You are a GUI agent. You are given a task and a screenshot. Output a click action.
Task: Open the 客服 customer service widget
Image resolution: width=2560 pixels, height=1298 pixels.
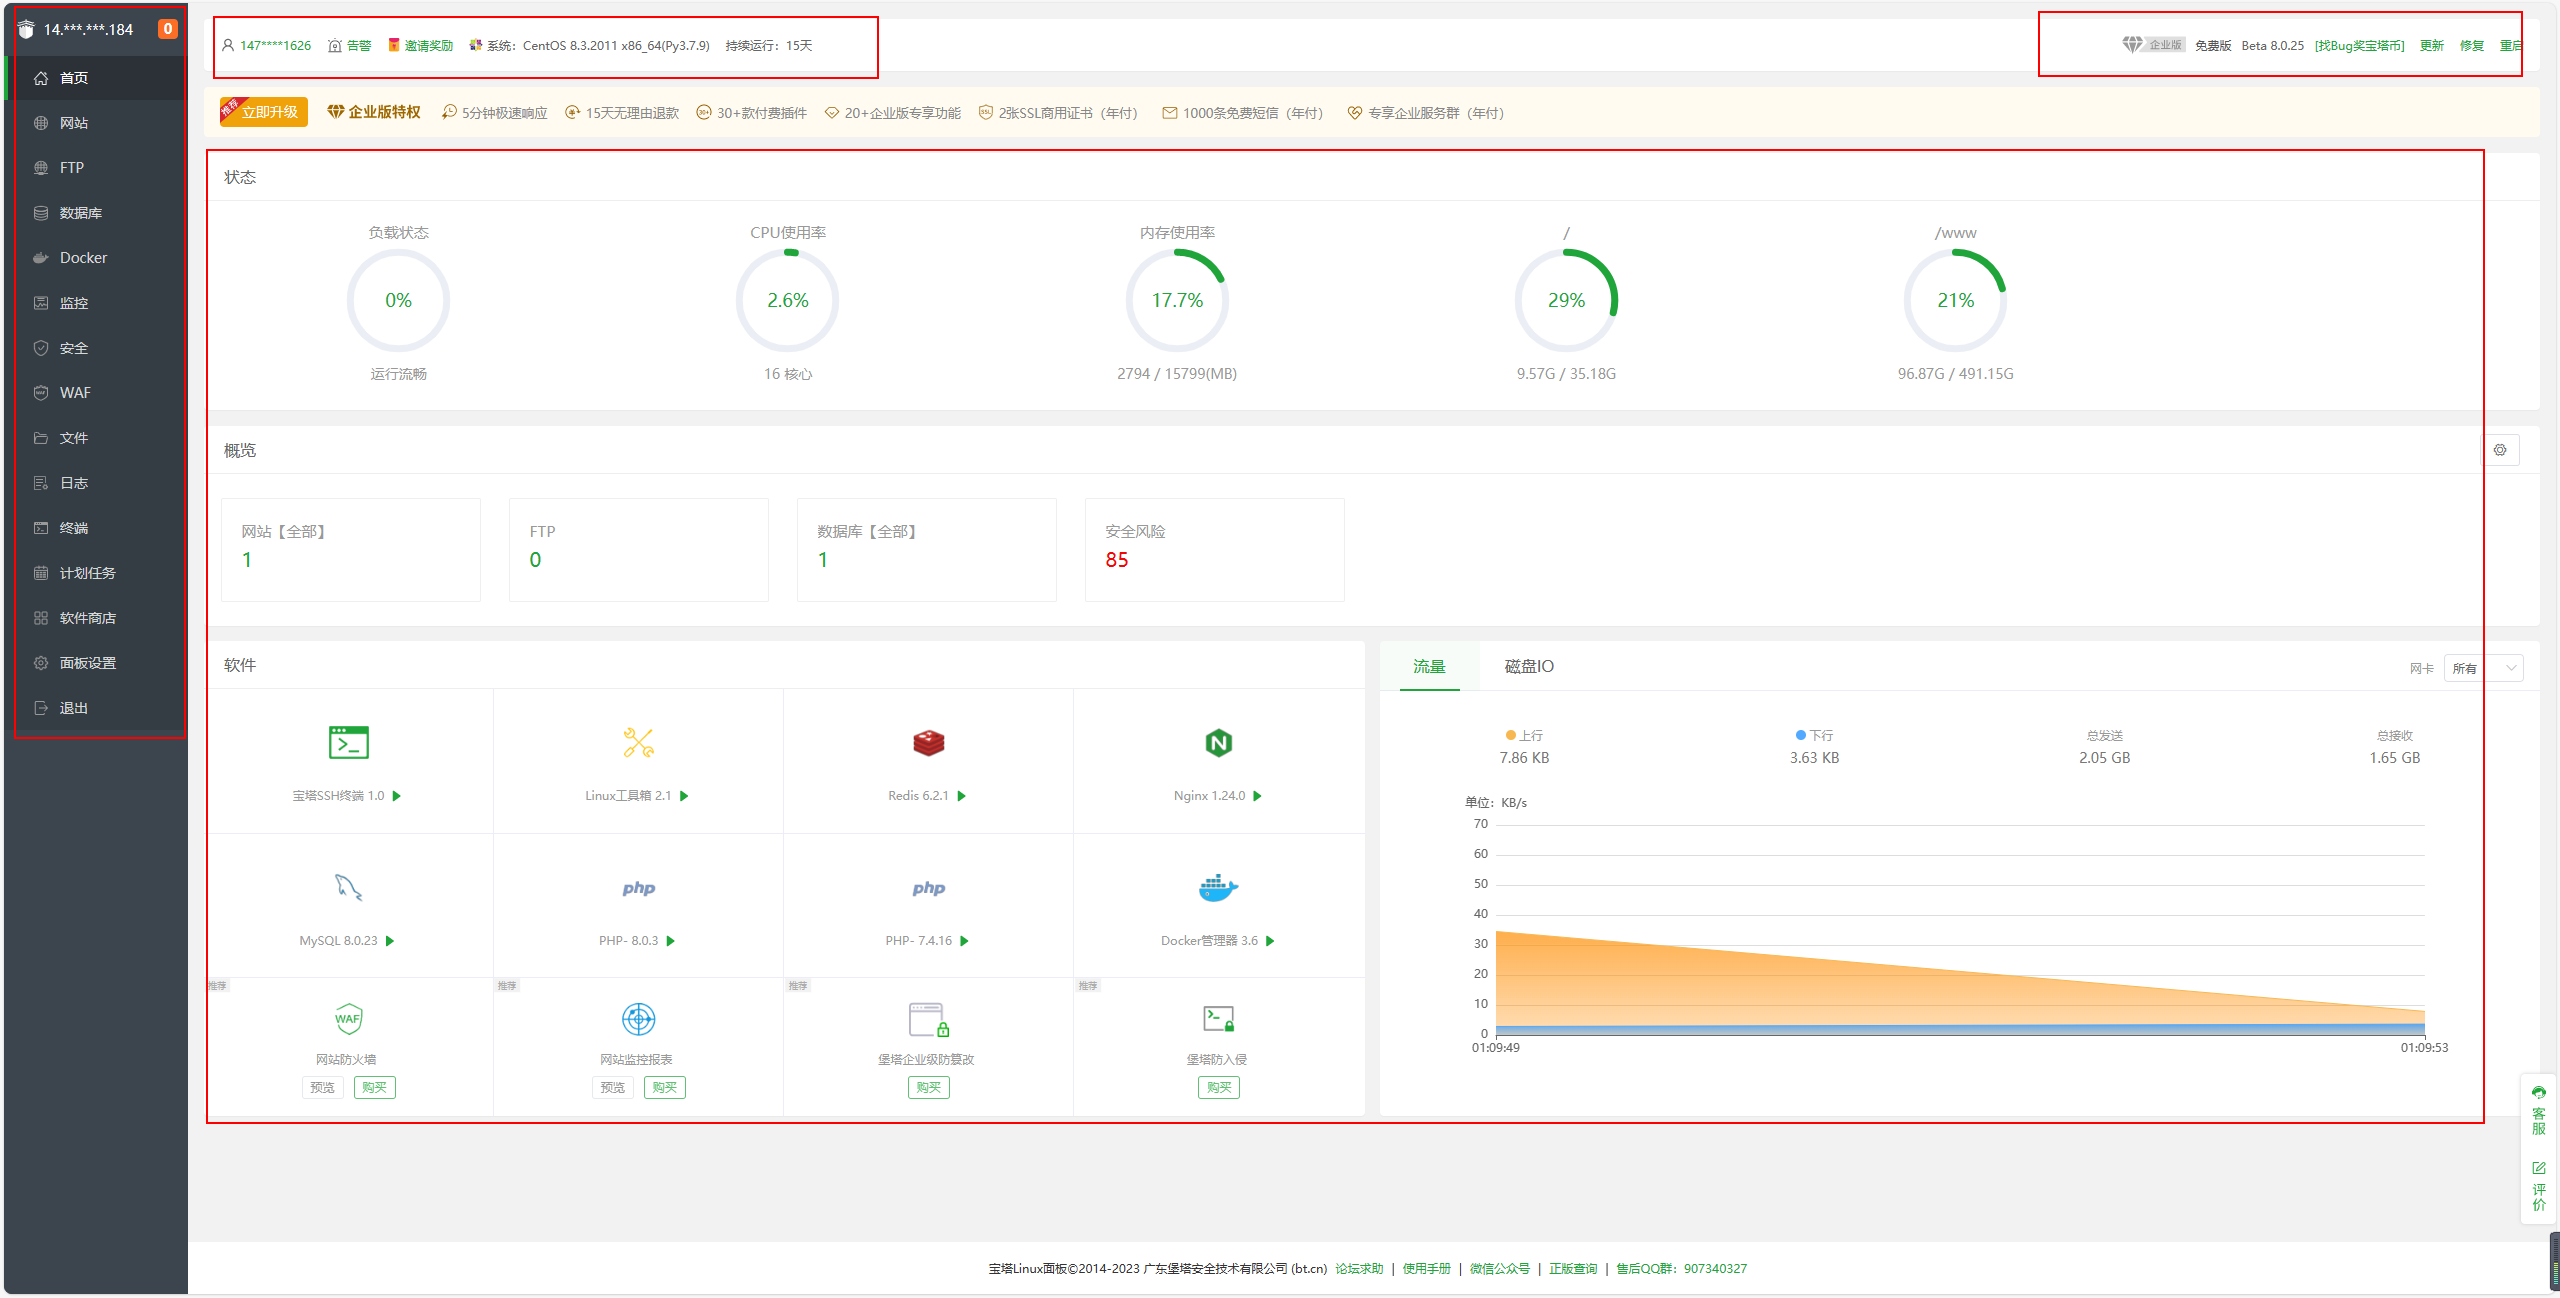[x=2538, y=1110]
